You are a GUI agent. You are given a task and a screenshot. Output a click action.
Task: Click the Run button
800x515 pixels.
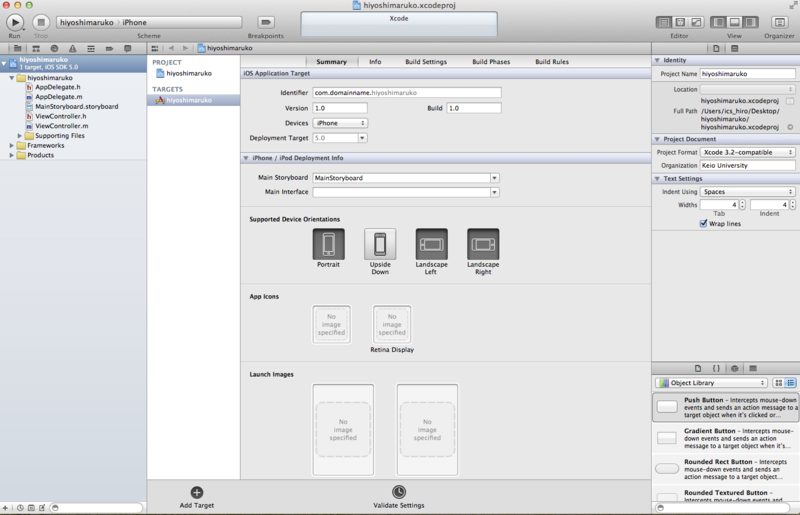pyautogui.click(x=15, y=22)
